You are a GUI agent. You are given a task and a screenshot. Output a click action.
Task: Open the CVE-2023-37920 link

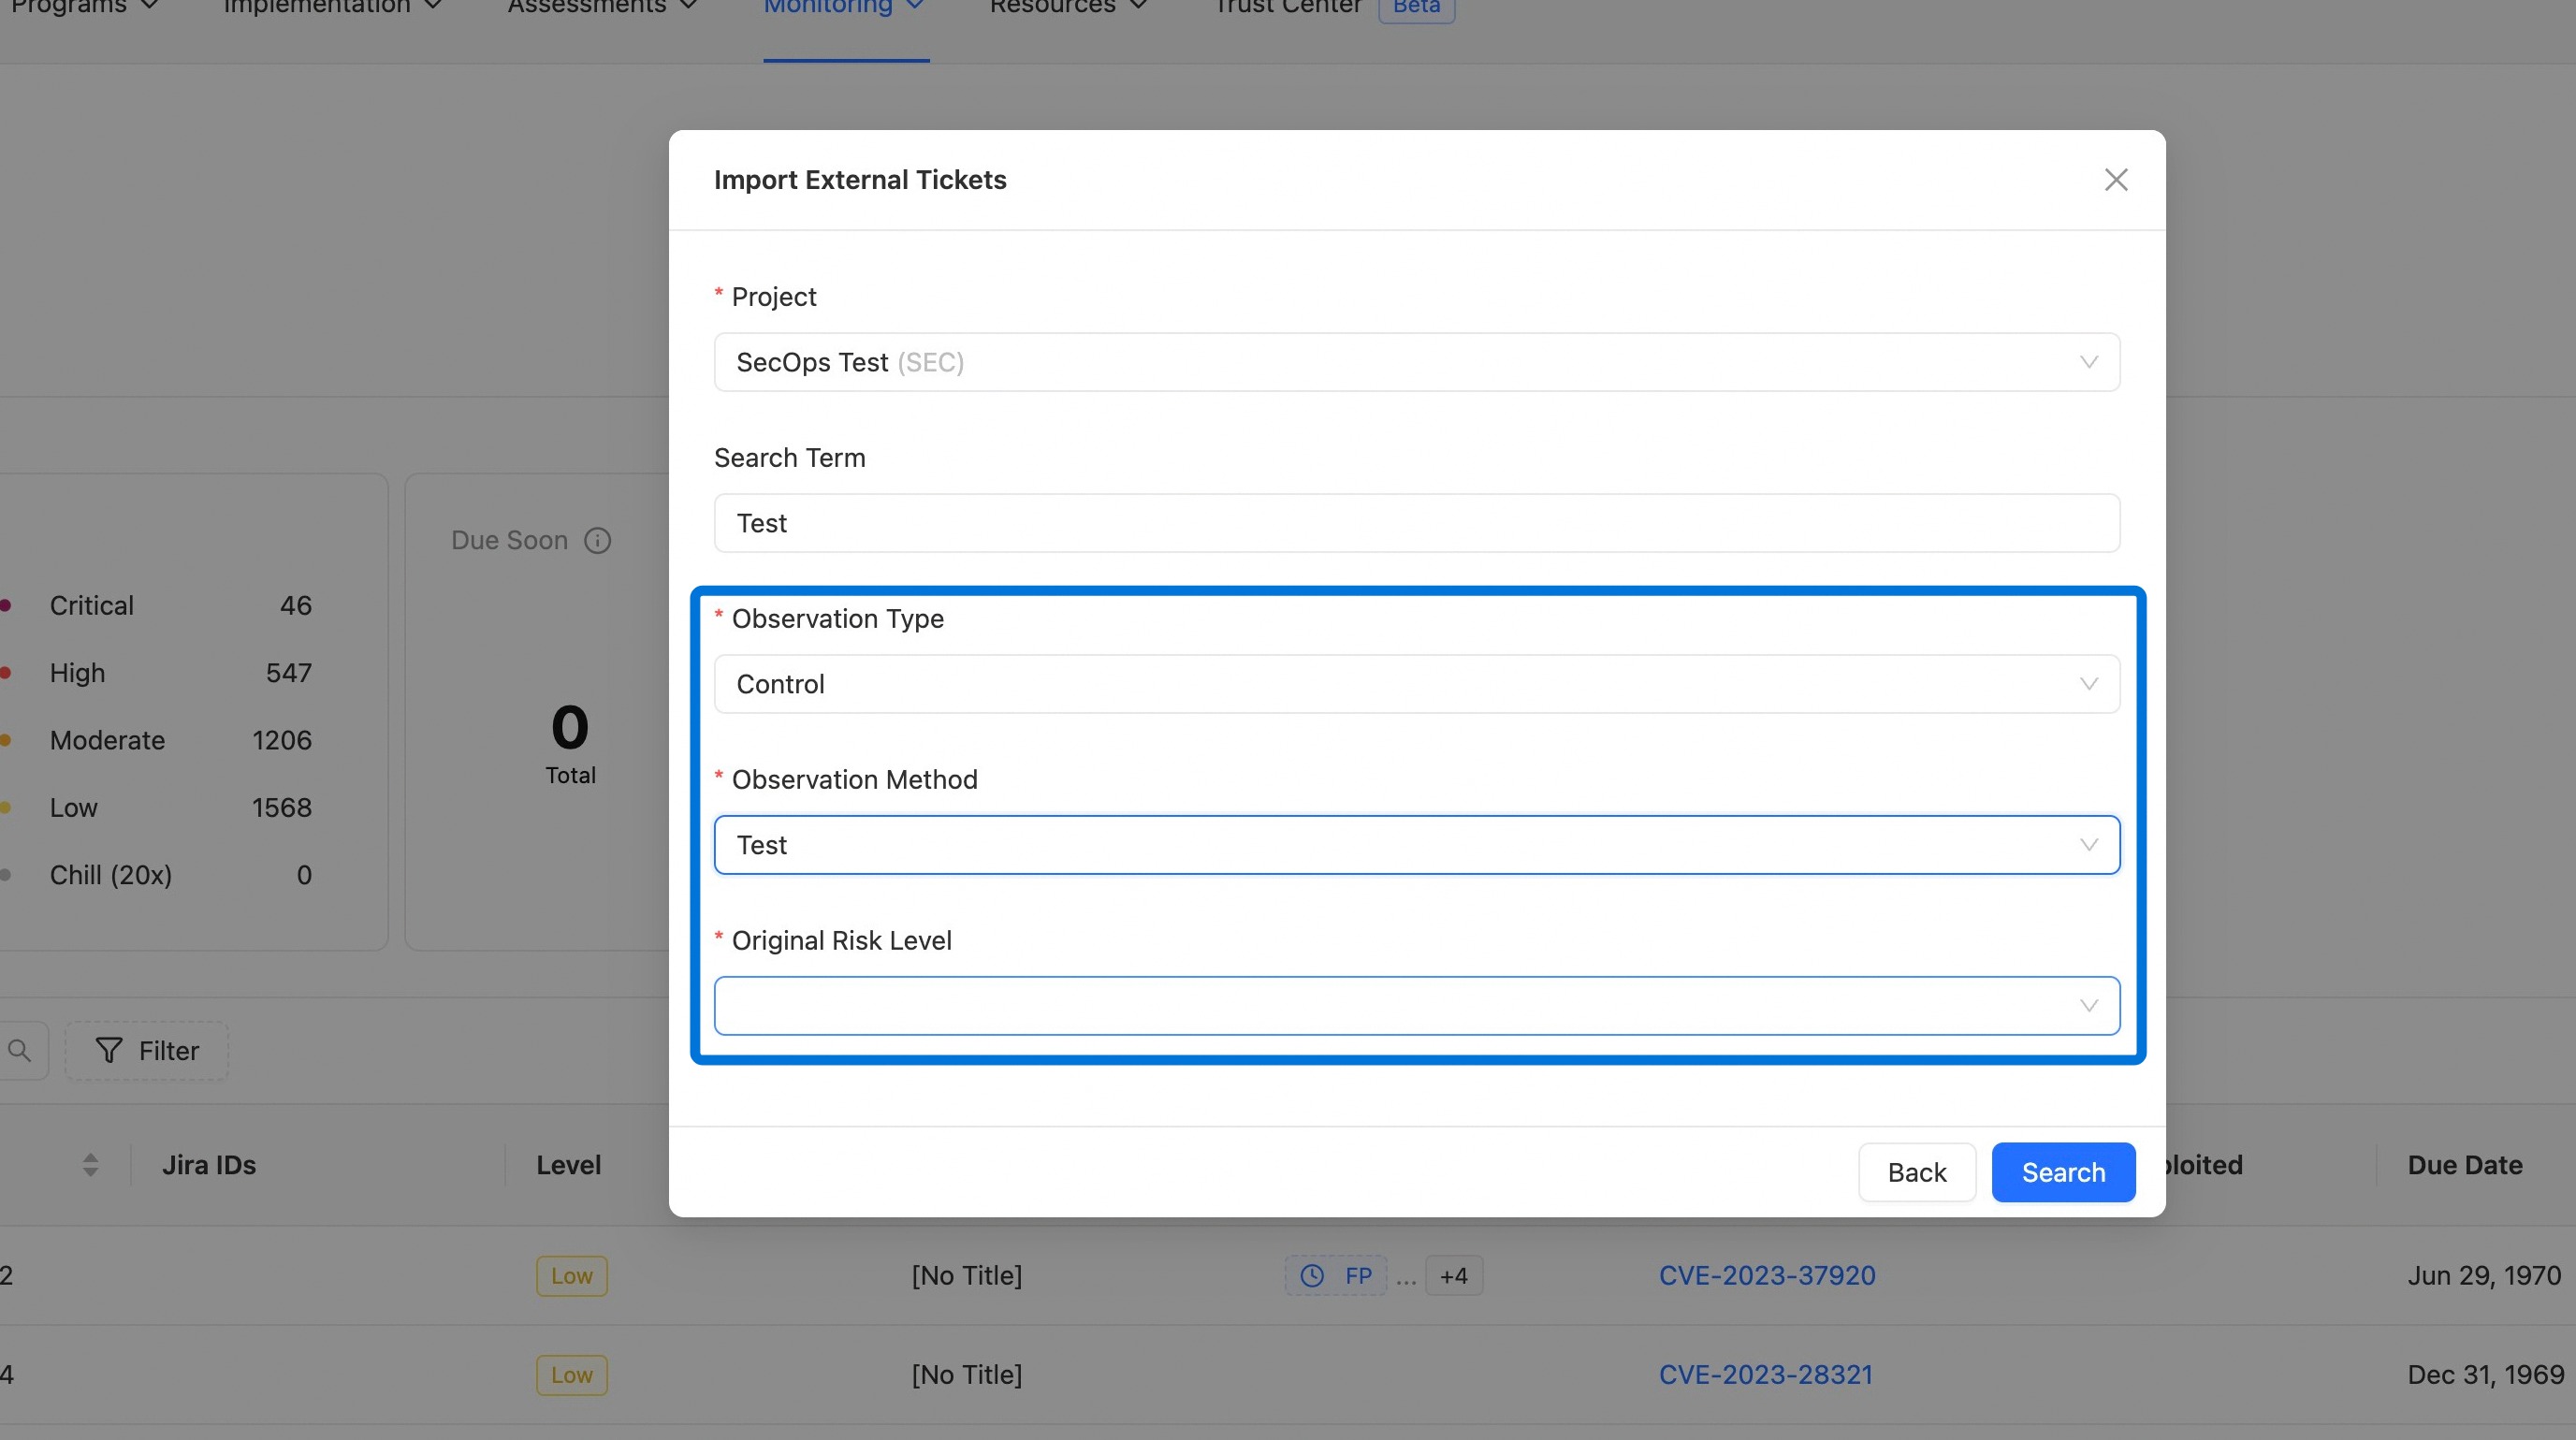pos(1767,1276)
